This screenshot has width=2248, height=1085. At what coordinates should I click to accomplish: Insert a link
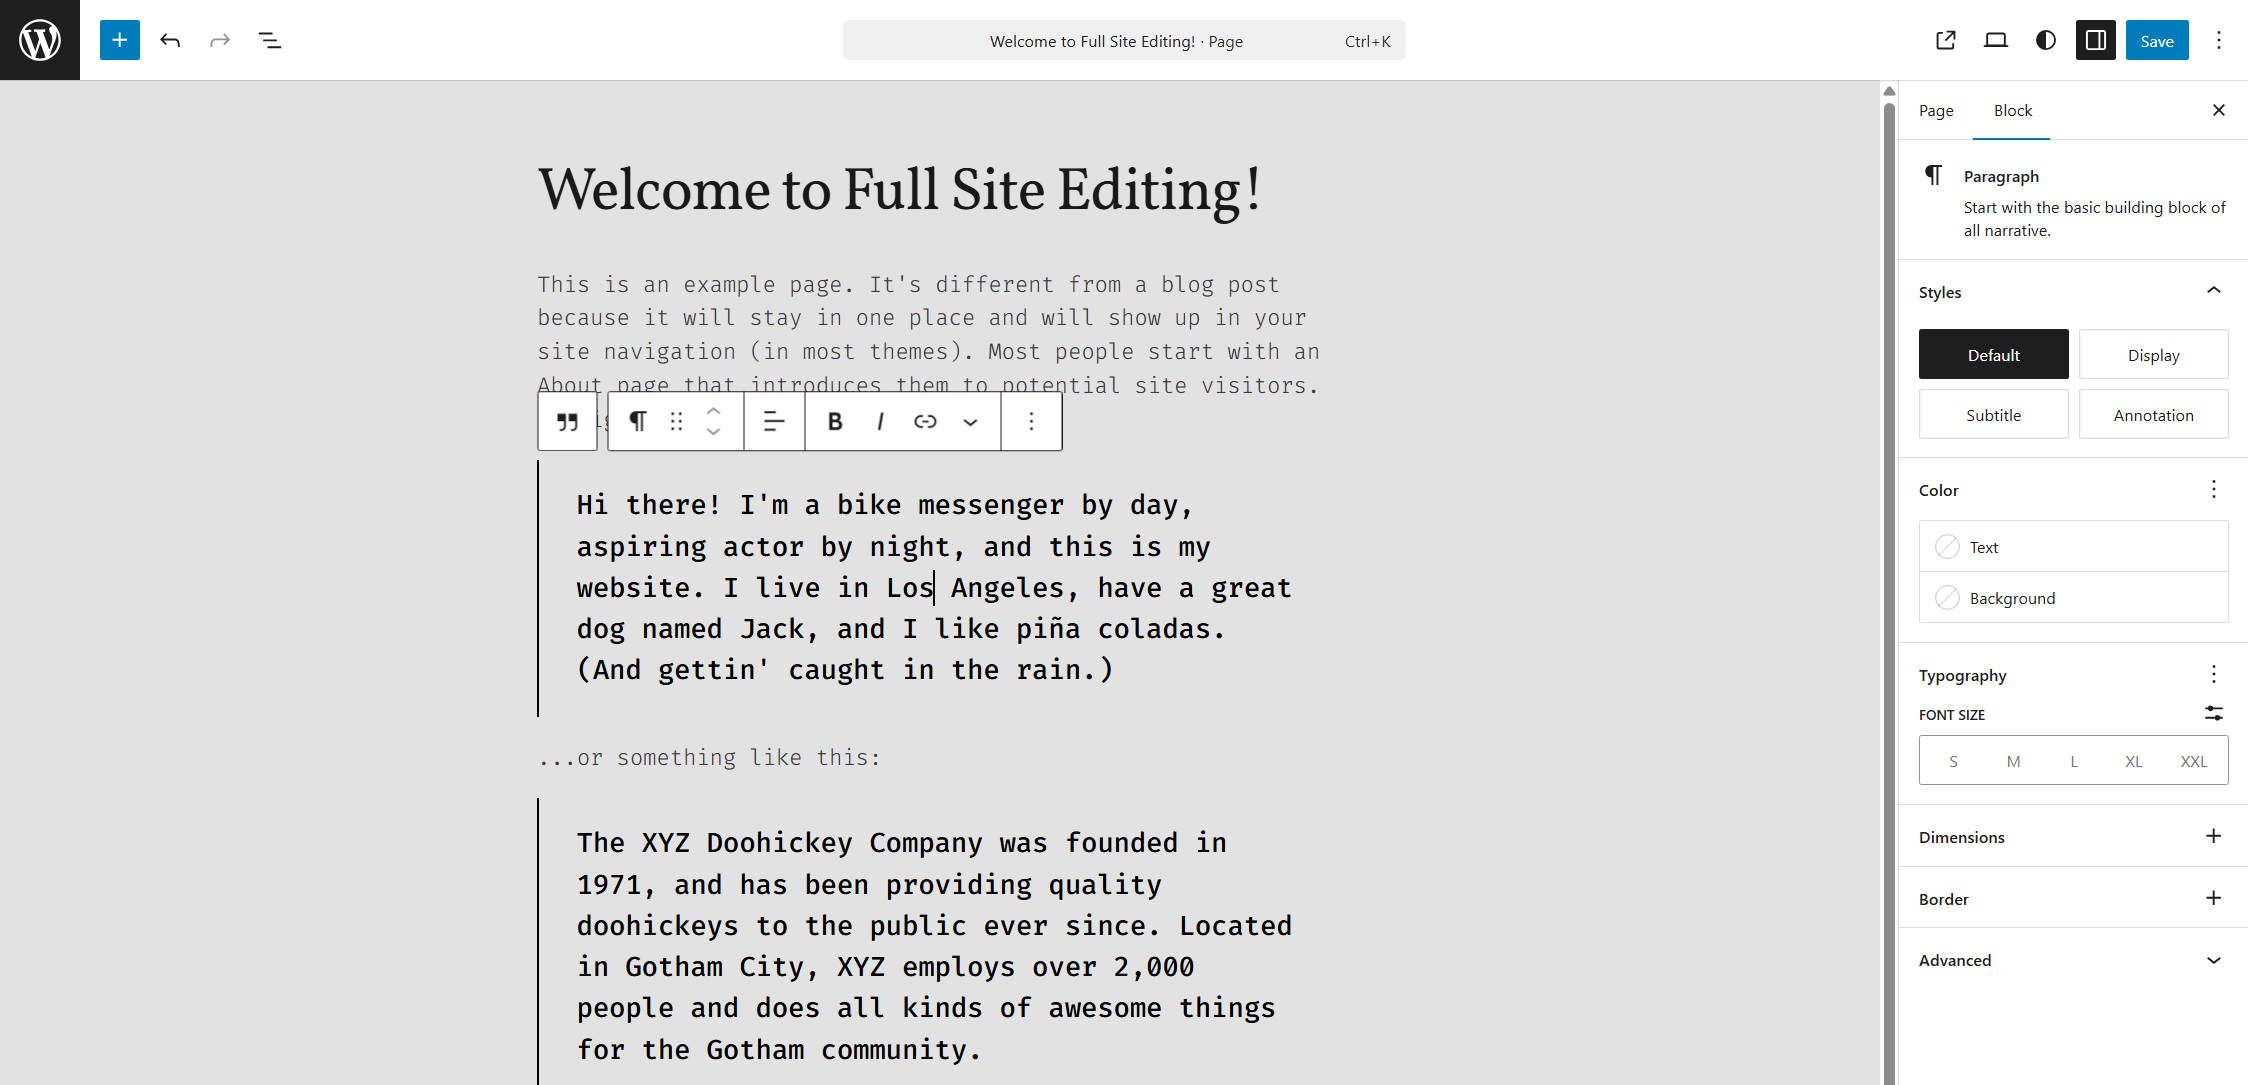coord(925,422)
